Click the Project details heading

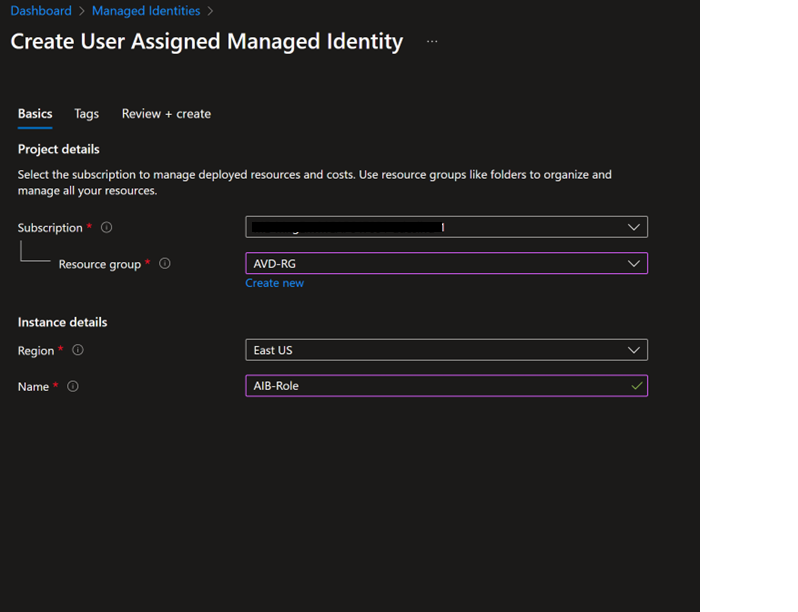click(x=59, y=149)
